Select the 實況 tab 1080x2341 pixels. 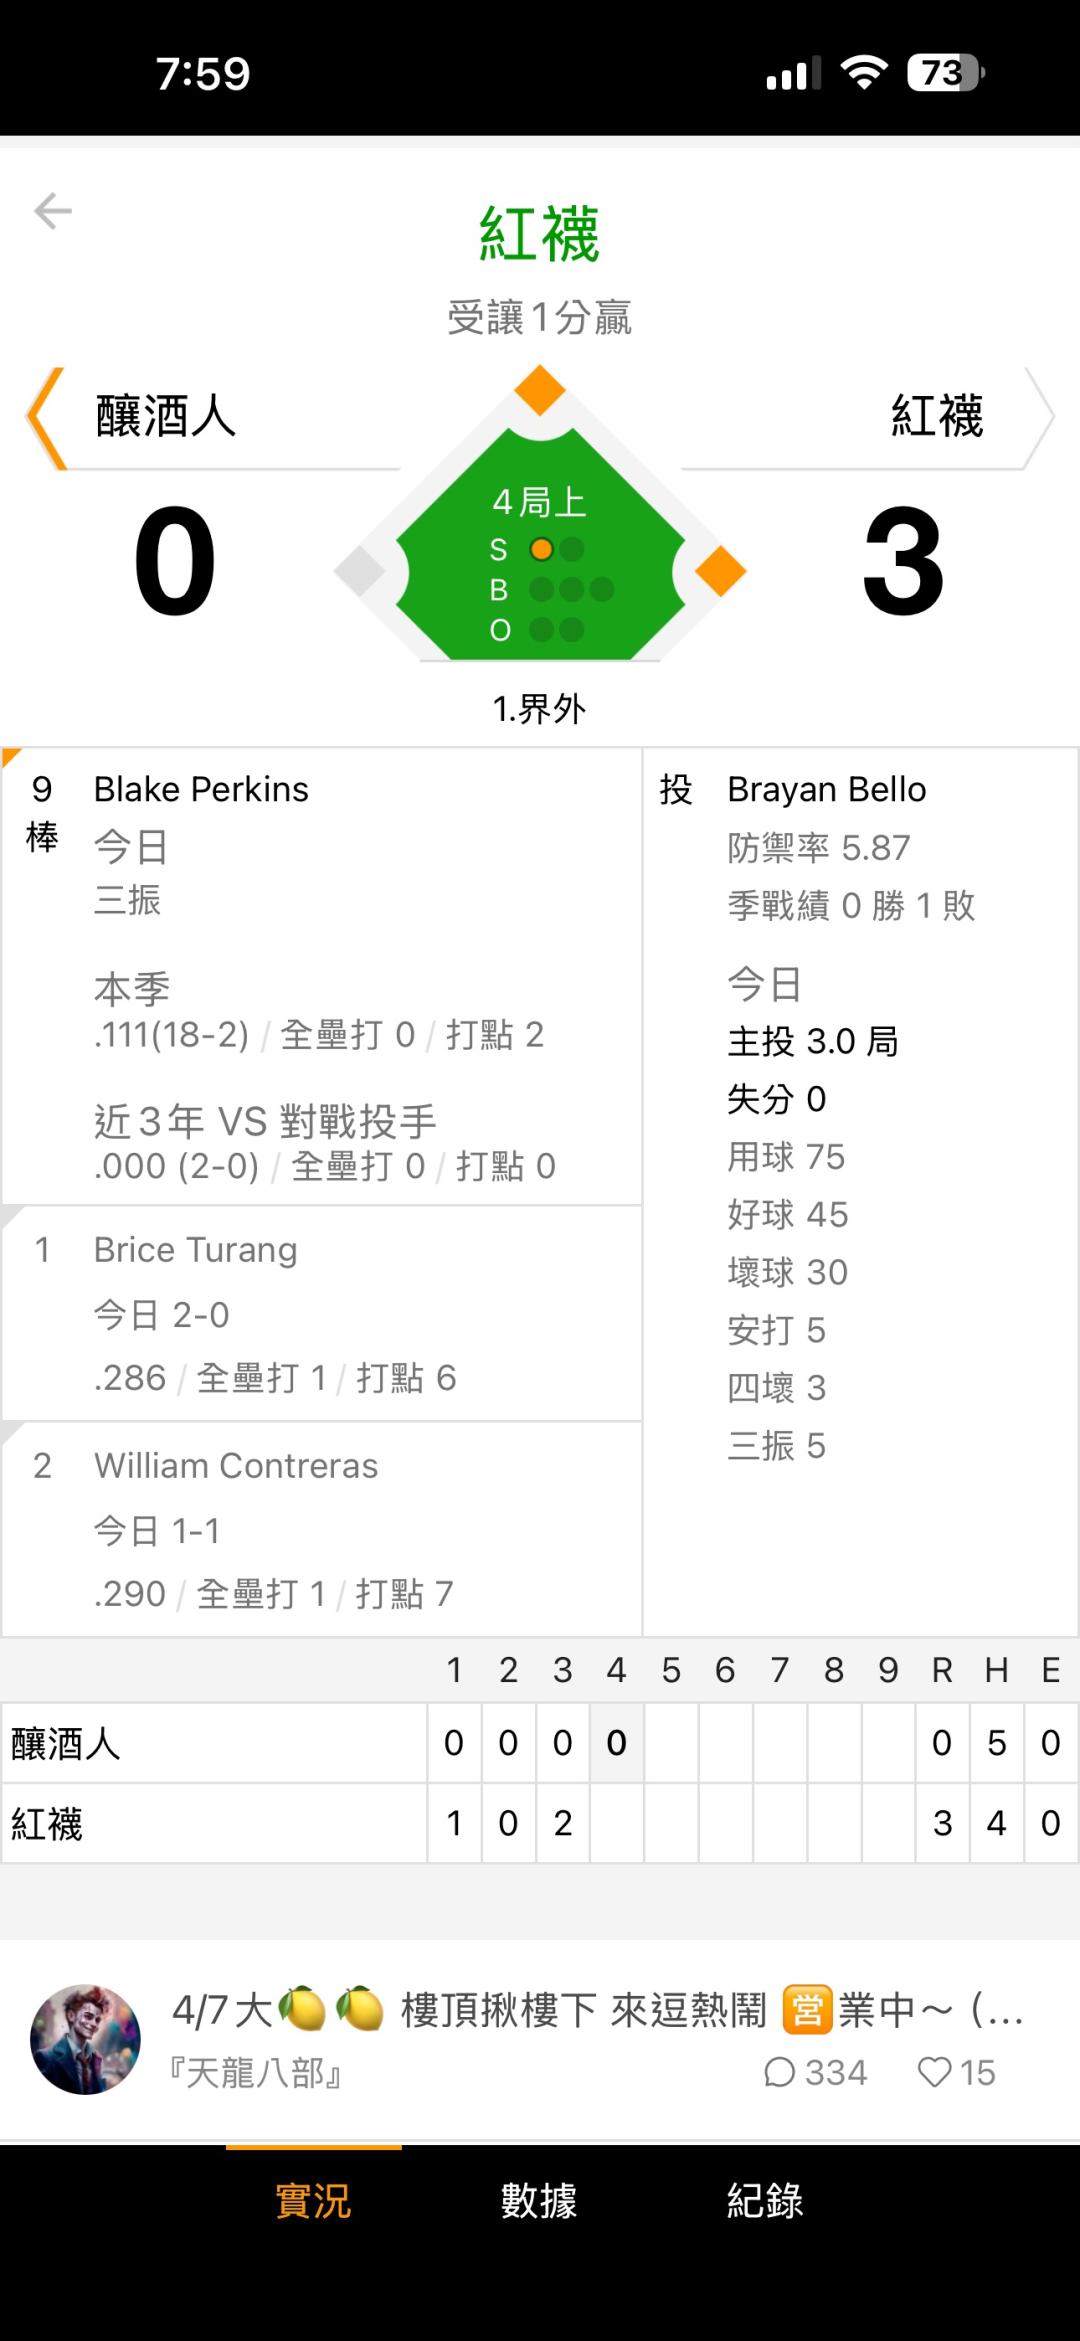click(313, 2201)
